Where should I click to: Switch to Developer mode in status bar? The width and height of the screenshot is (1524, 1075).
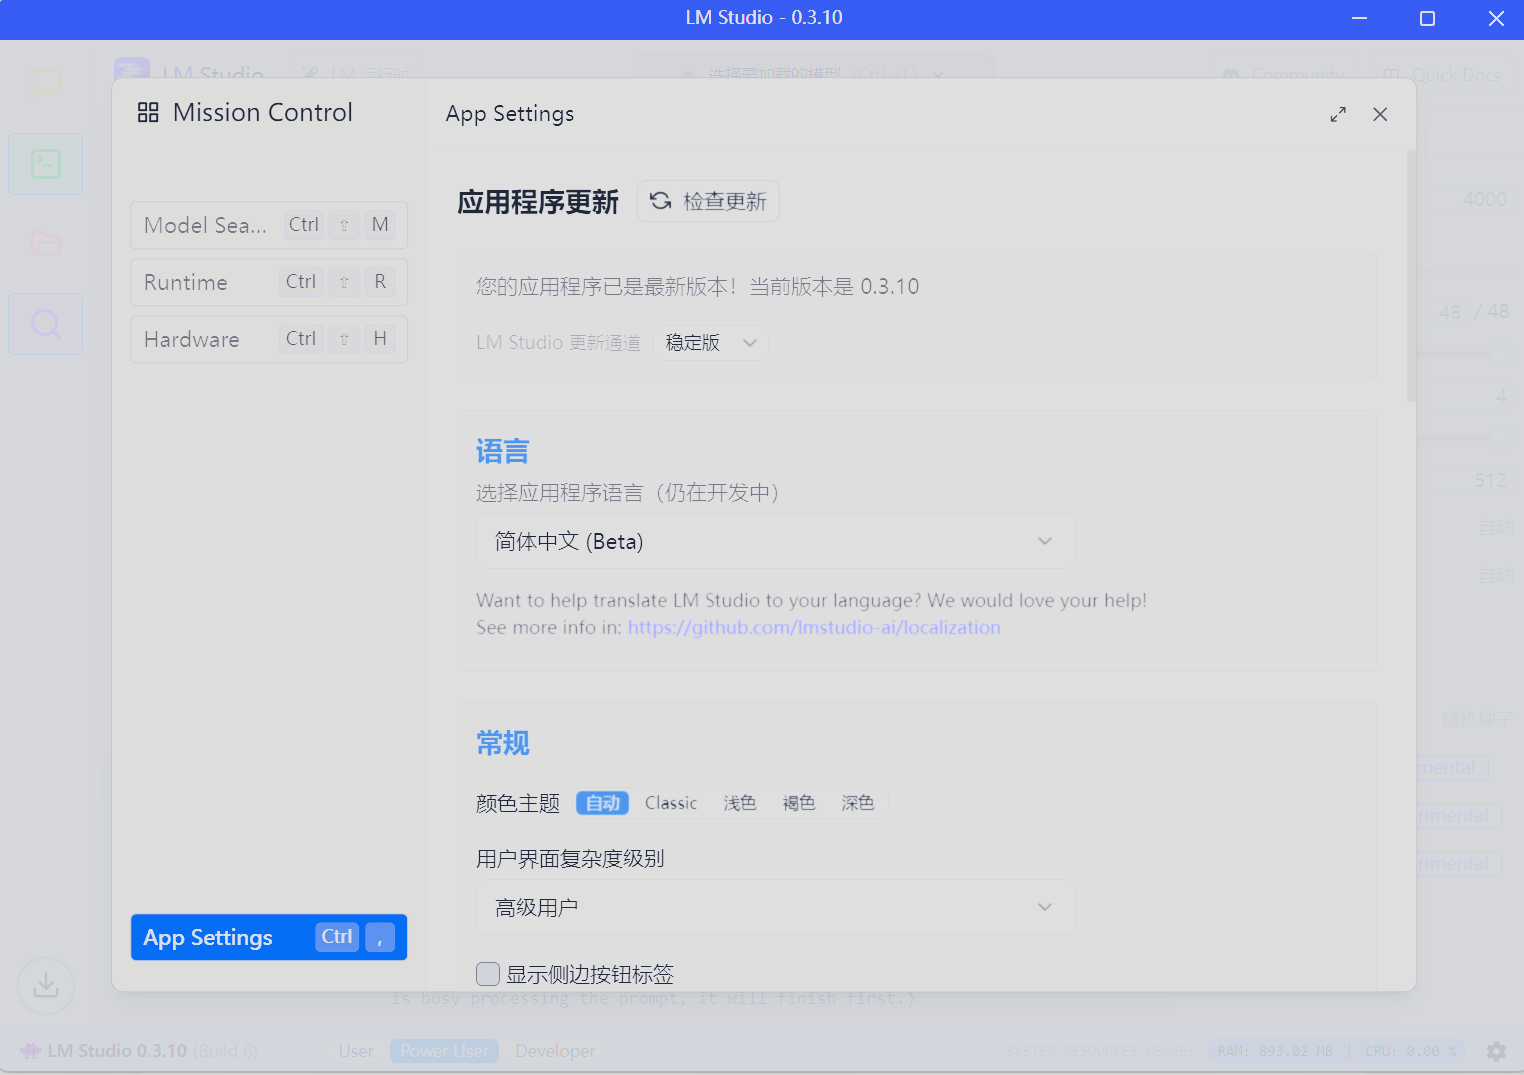click(555, 1051)
